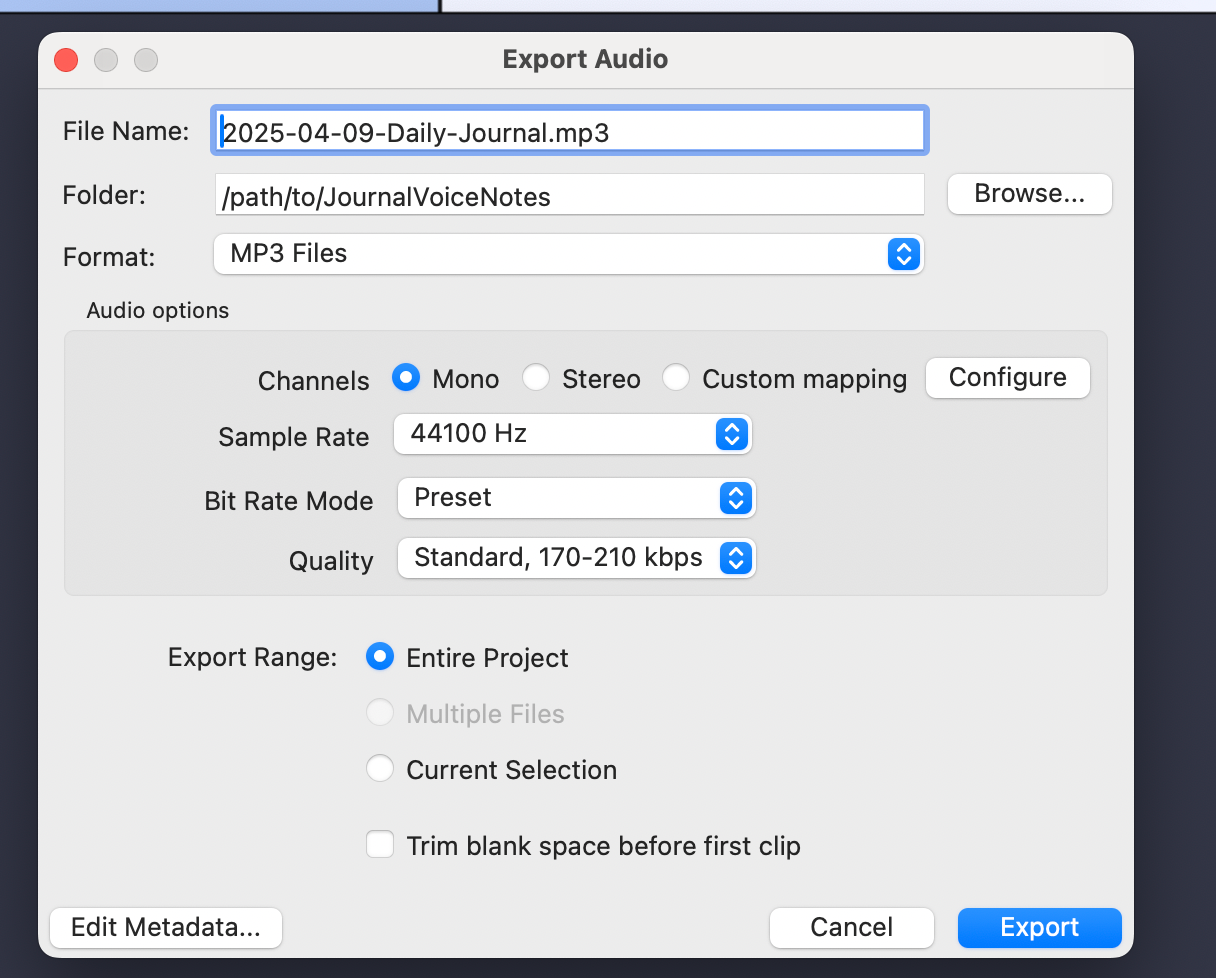Select the Stereo channels option
Screen dimensions: 1216x978
(536, 378)
